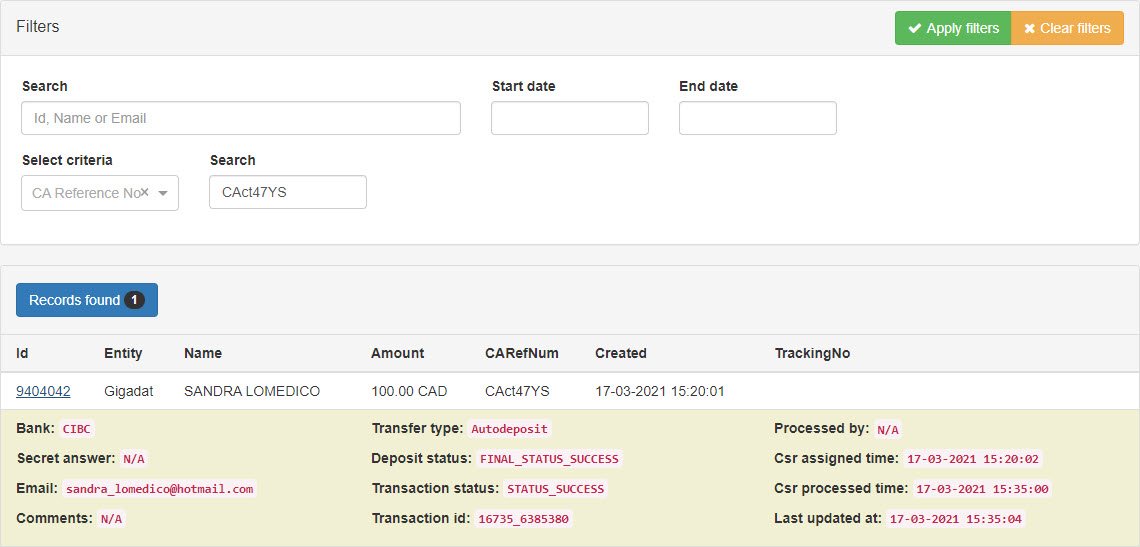Clear the CA Reference No criteria selection
The height and width of the screenshot is (547, 1140).
[x=145, y=192]
